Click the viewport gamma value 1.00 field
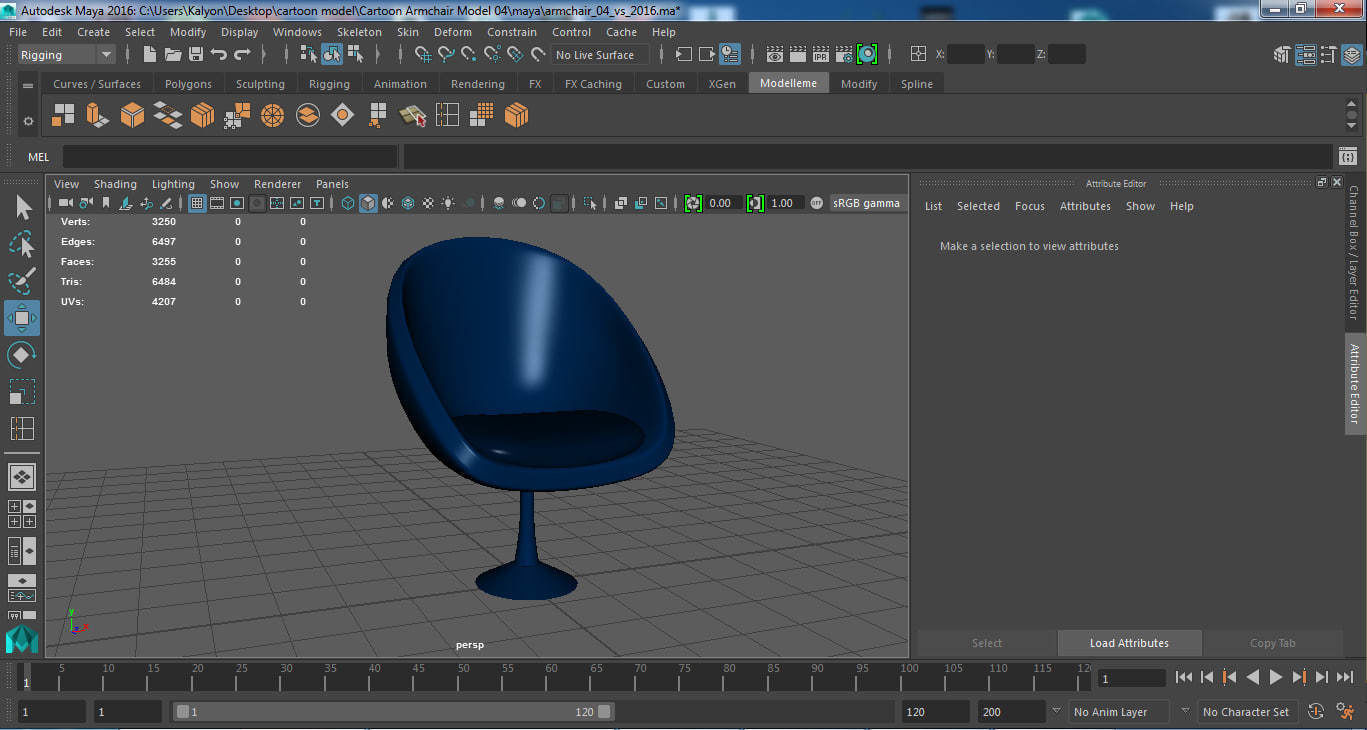 (x=785, y=203)
